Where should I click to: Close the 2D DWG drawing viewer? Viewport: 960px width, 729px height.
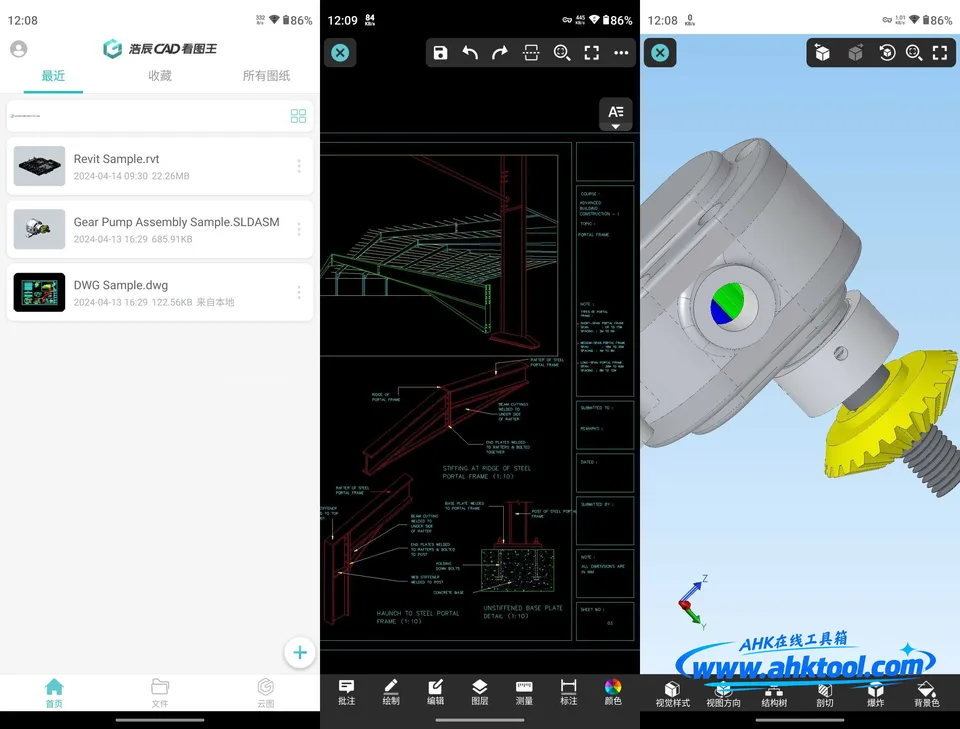click(340, 53)
